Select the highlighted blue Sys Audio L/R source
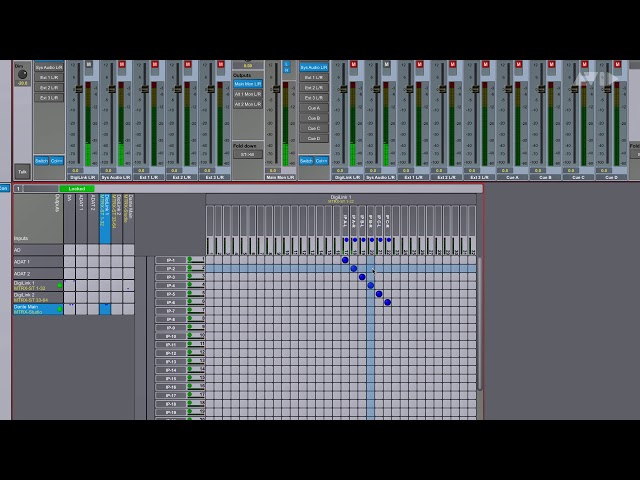This screenshot has height=480, width=640. coord(314,67)
